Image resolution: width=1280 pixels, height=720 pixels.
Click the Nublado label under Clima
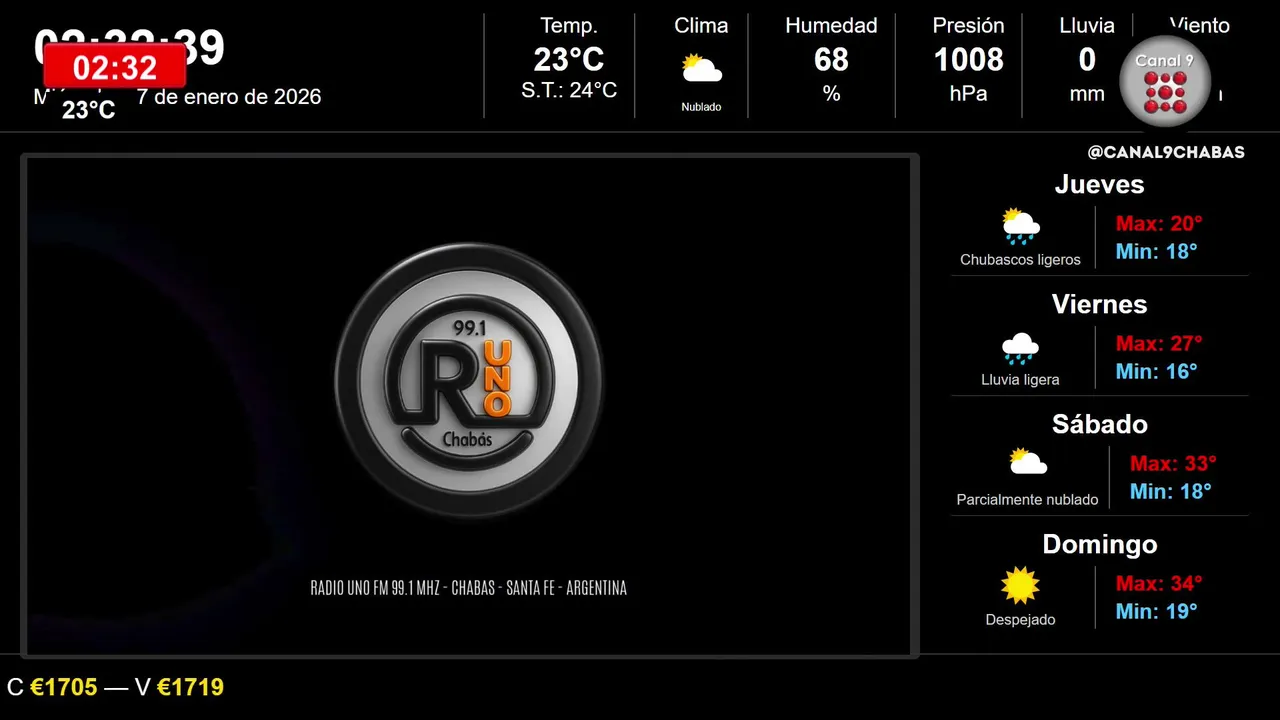pos(701,107)
